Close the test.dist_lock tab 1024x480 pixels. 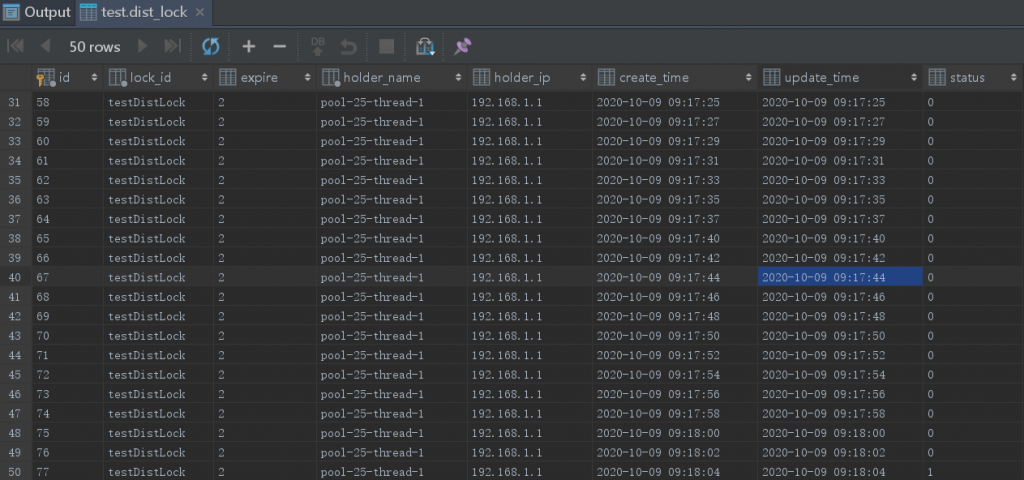(200, 12)
